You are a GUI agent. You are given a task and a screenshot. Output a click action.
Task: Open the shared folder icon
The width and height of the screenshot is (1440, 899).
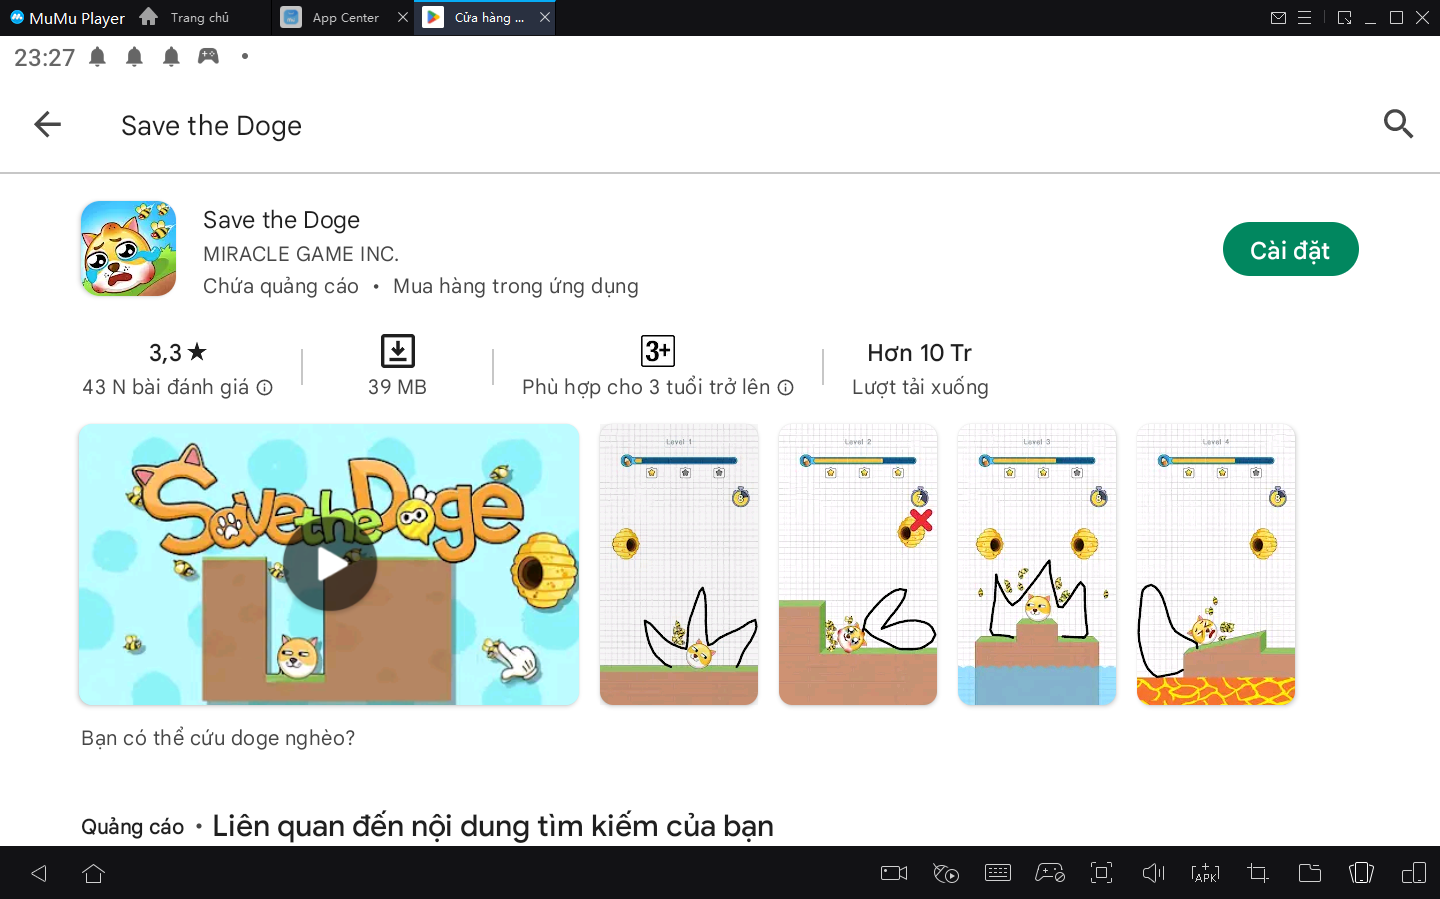(1309, 873)
